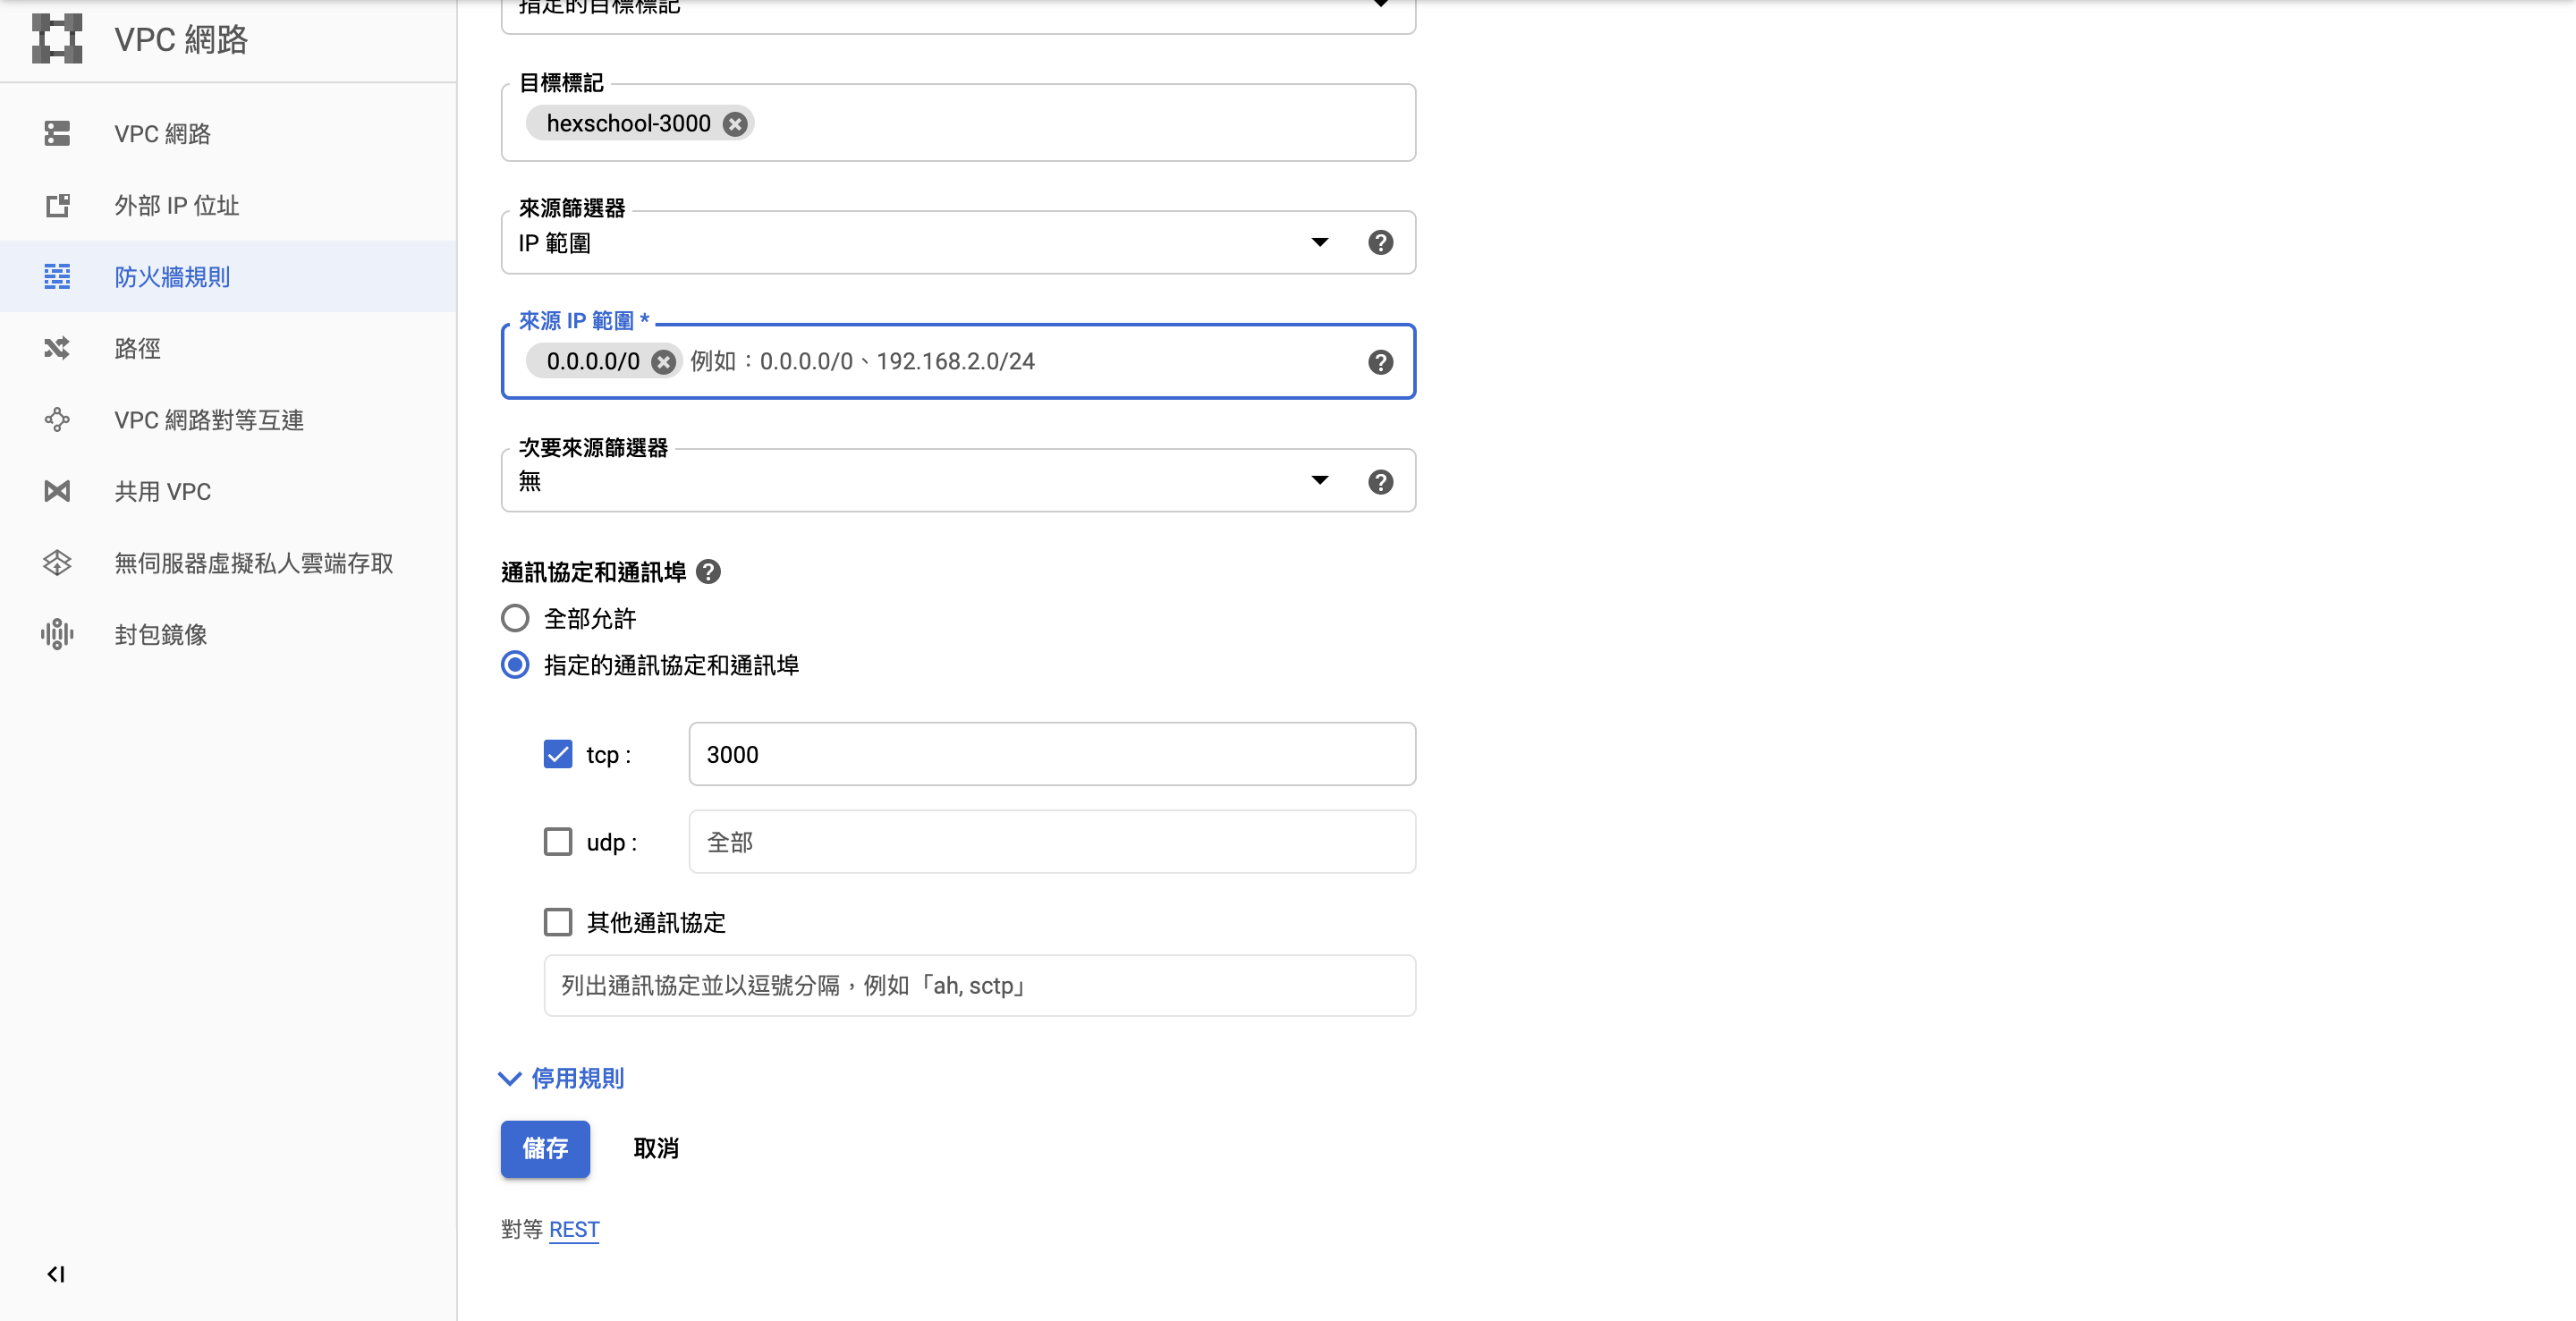2576x1321 pixels.
Task: Collapse the sidebar with bottom-left arrow icon
Action: click(x=56, y=1274)
